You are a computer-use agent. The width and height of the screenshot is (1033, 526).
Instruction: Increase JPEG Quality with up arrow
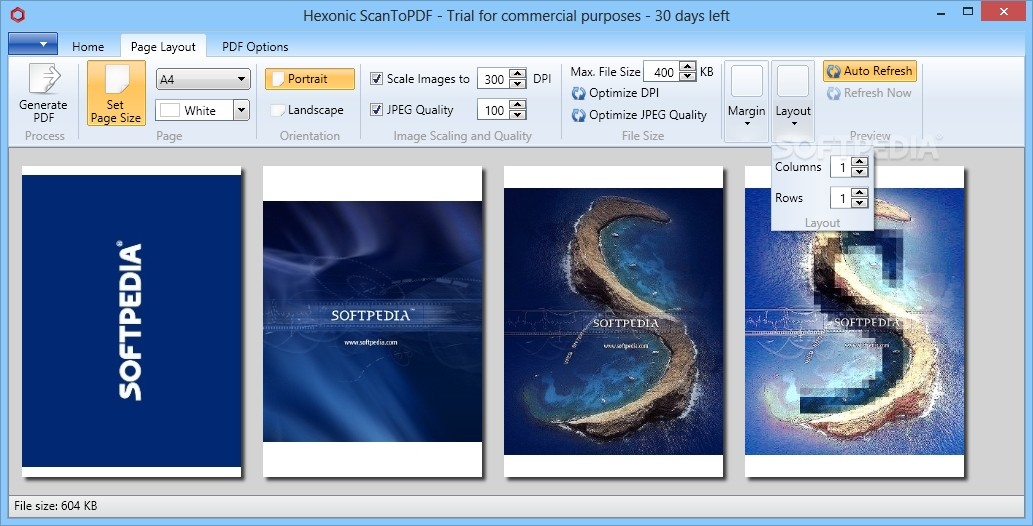click(x=518, y=105)
